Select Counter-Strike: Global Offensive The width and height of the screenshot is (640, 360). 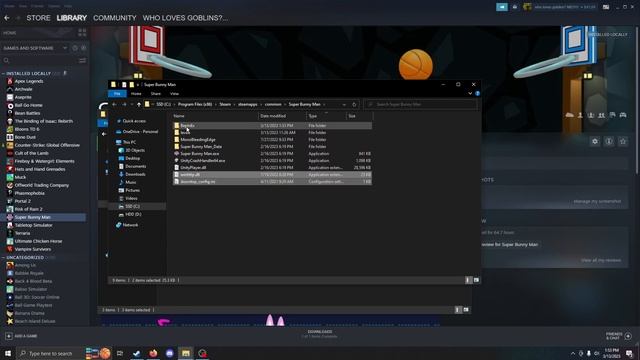click(x=47, y=145)
